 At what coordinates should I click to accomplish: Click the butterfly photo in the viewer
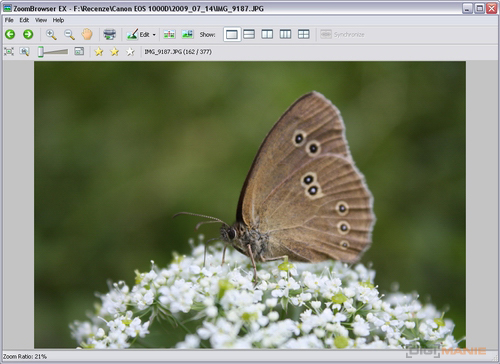click(x=250, y=205)
